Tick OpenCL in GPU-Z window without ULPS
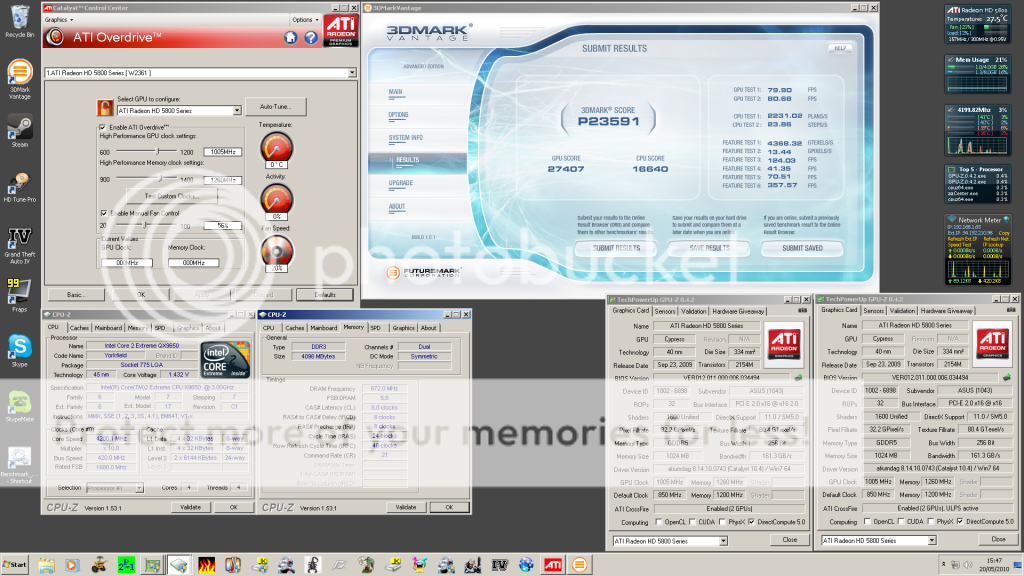Screen dimensions: 1024x576 tap(659, 522)
